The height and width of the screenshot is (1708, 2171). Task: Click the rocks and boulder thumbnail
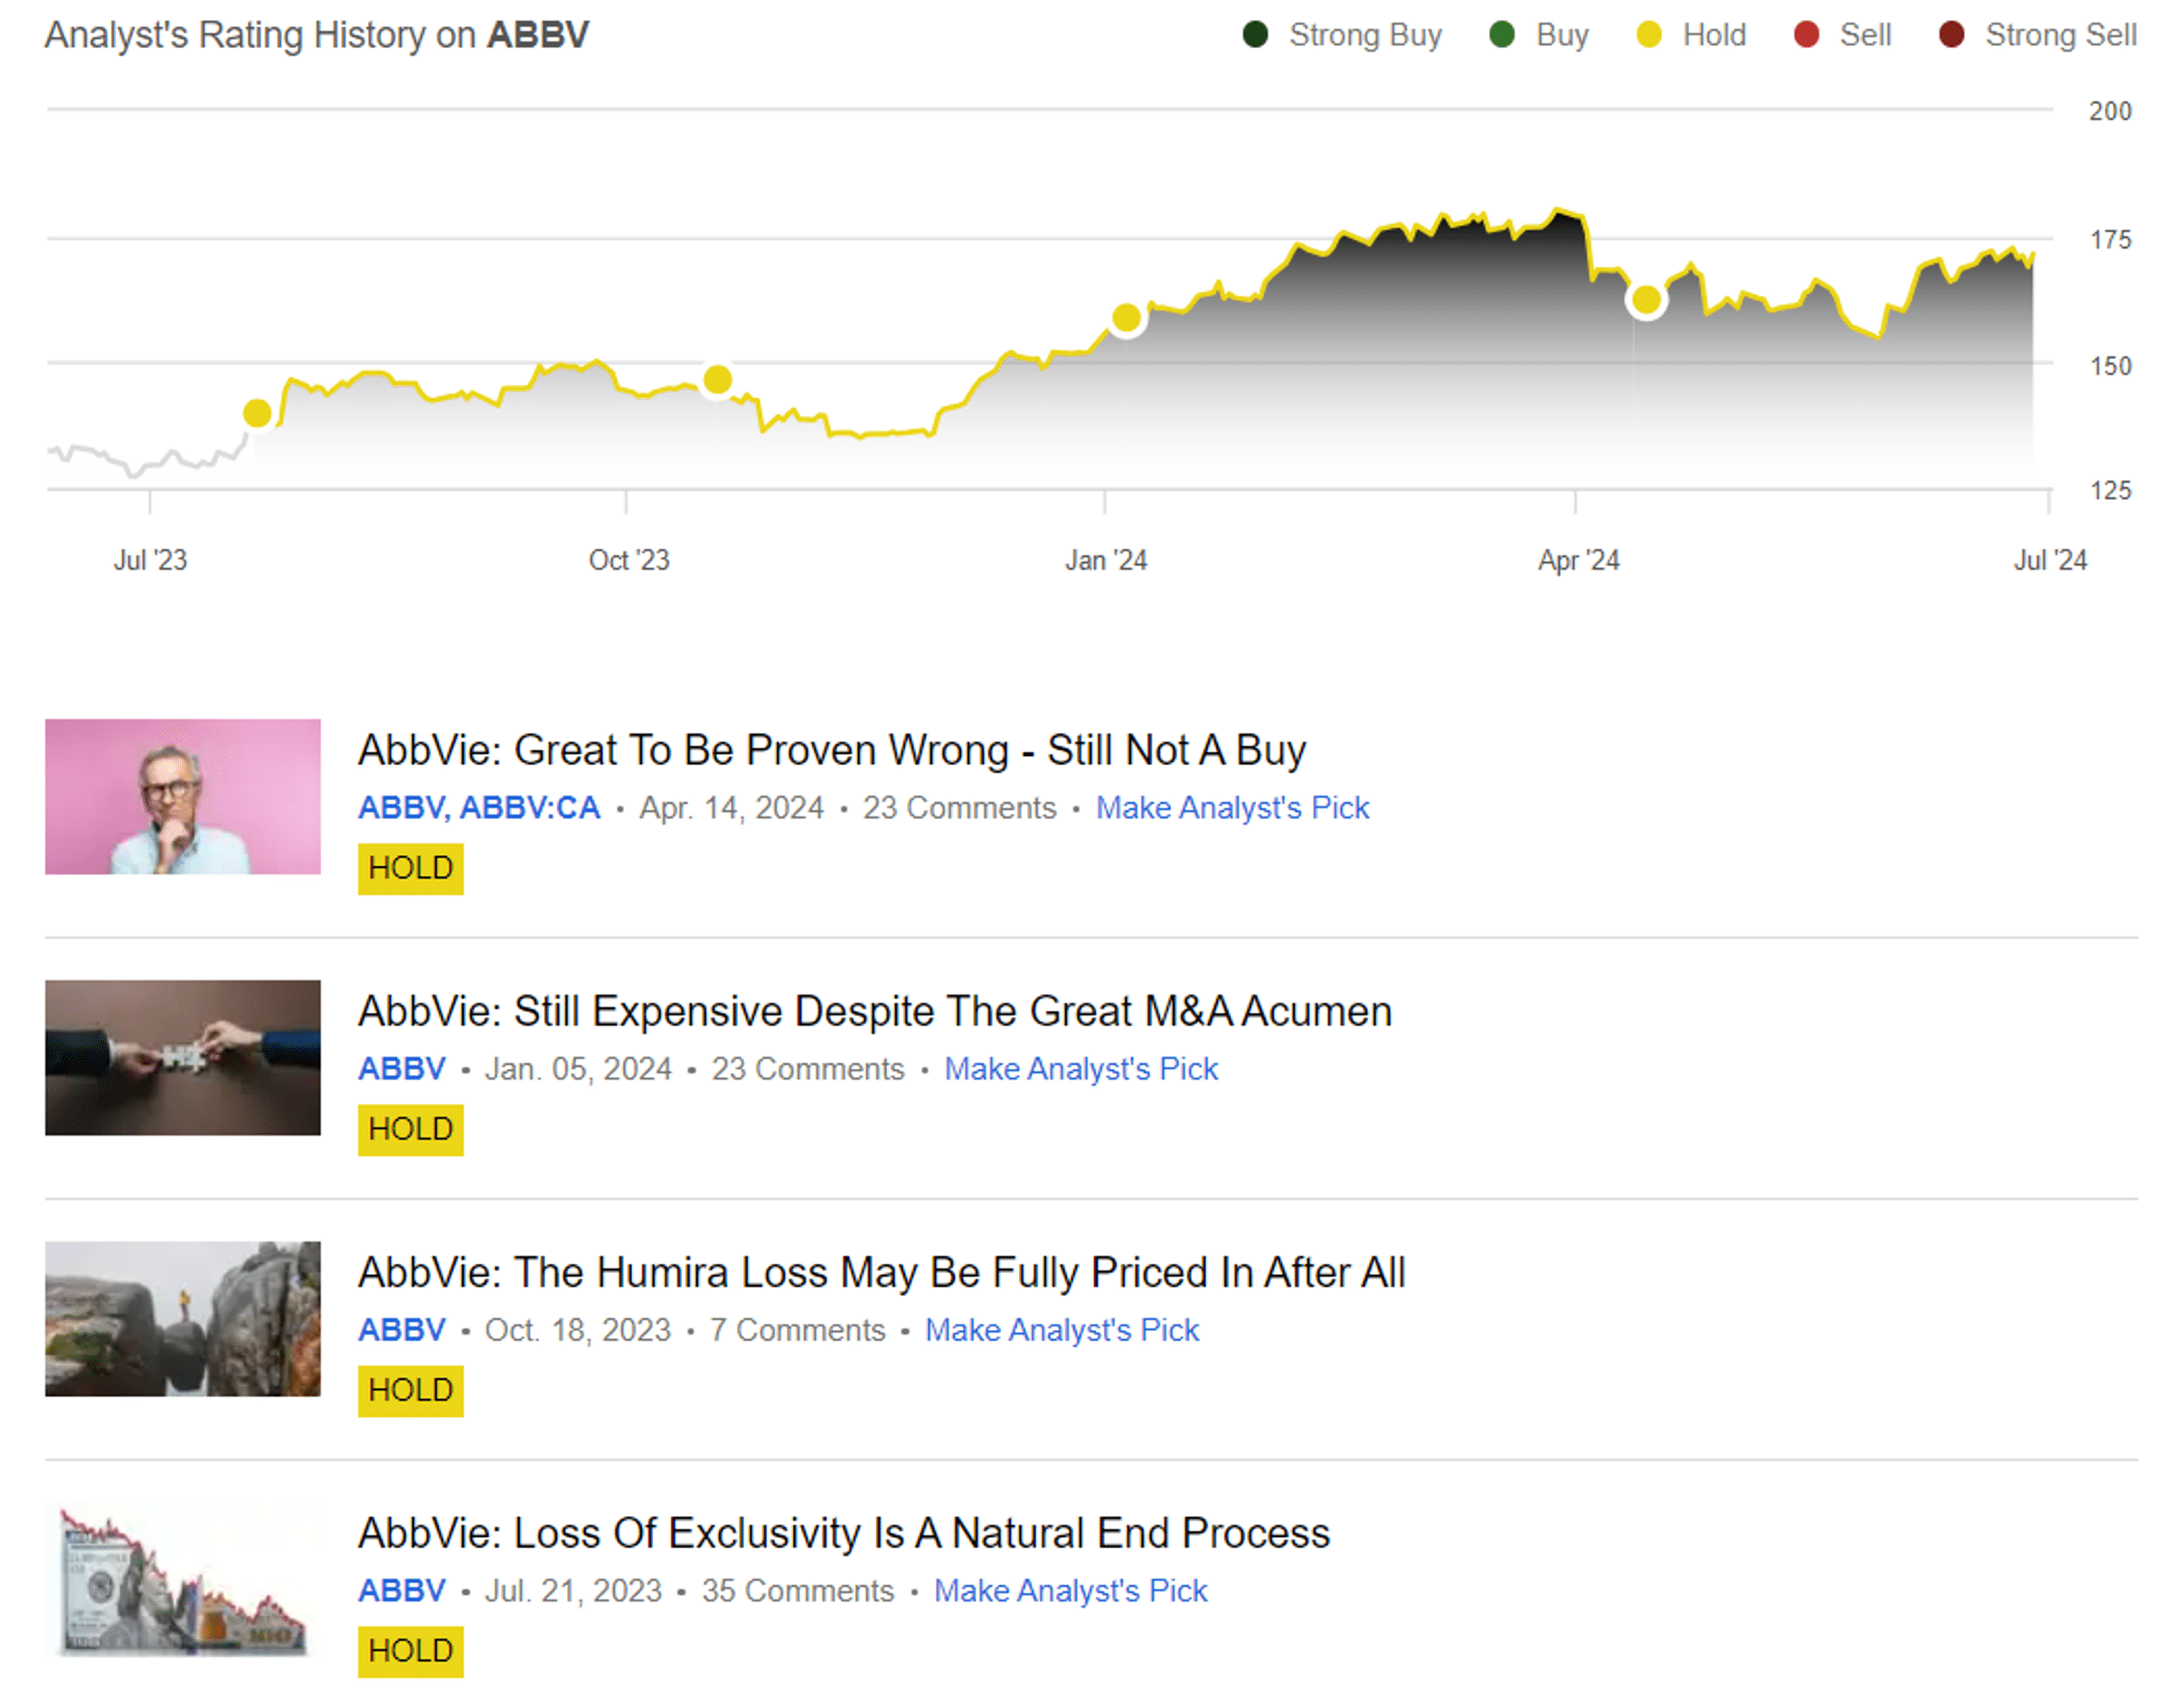183,1318
